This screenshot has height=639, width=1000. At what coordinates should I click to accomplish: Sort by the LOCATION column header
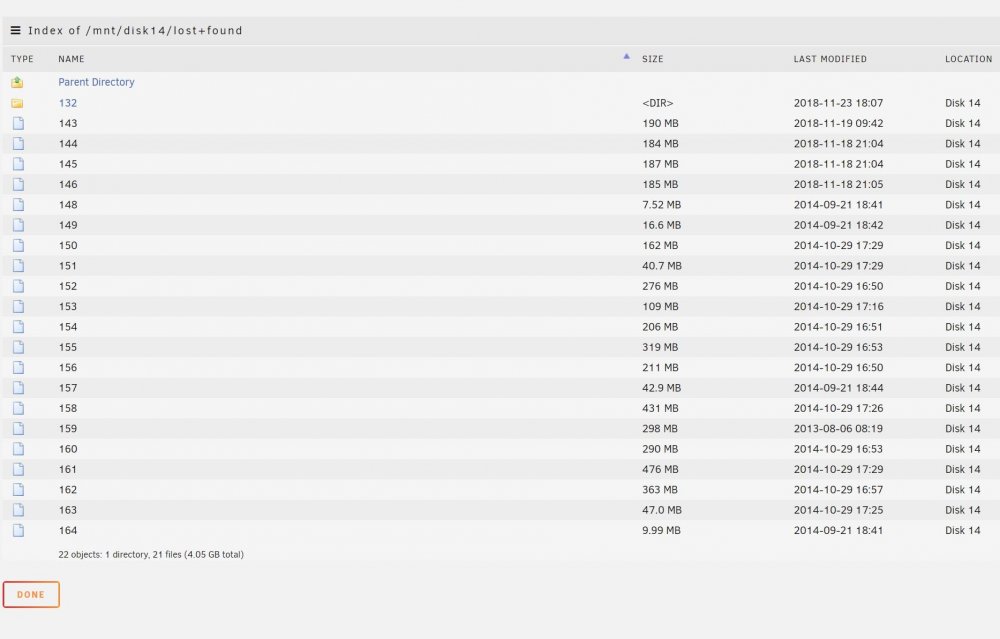pyautogui.click(x=968, y=59)
